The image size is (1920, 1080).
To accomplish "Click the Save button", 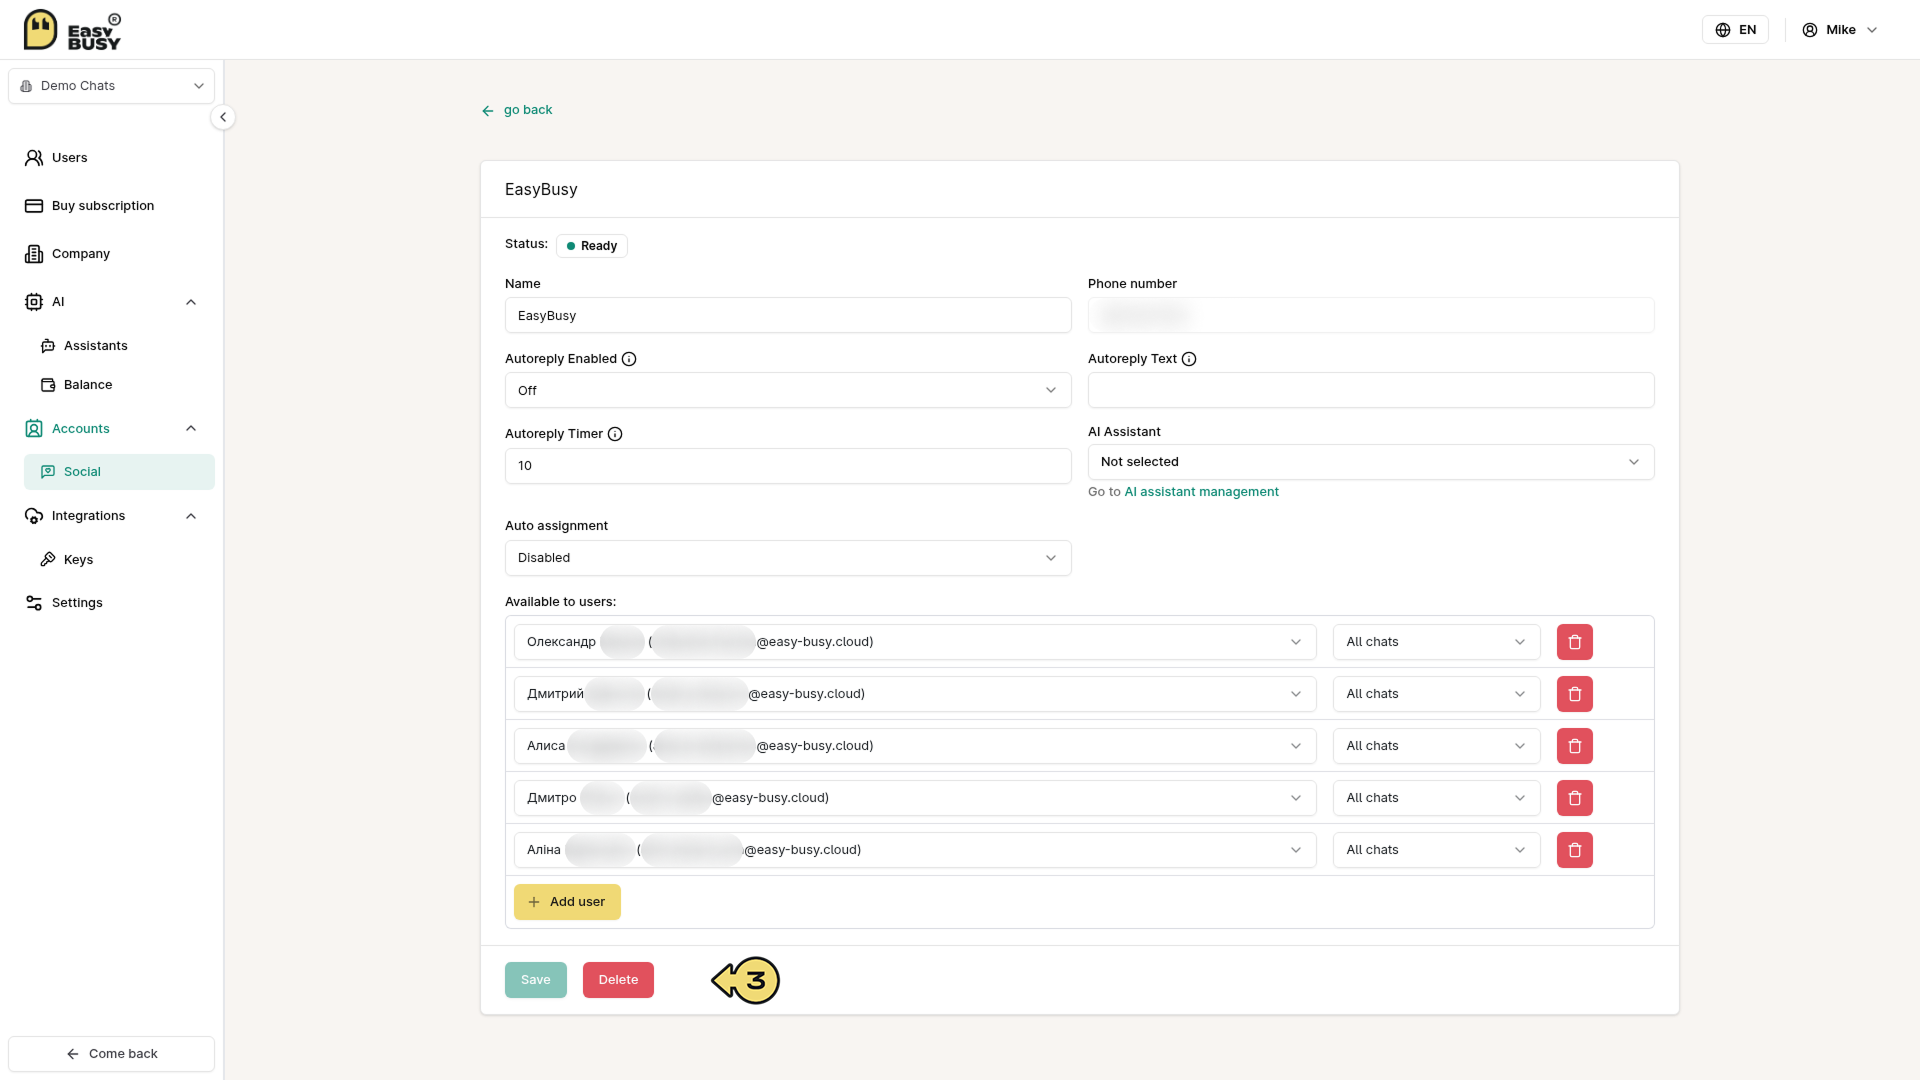I will 536,980.
